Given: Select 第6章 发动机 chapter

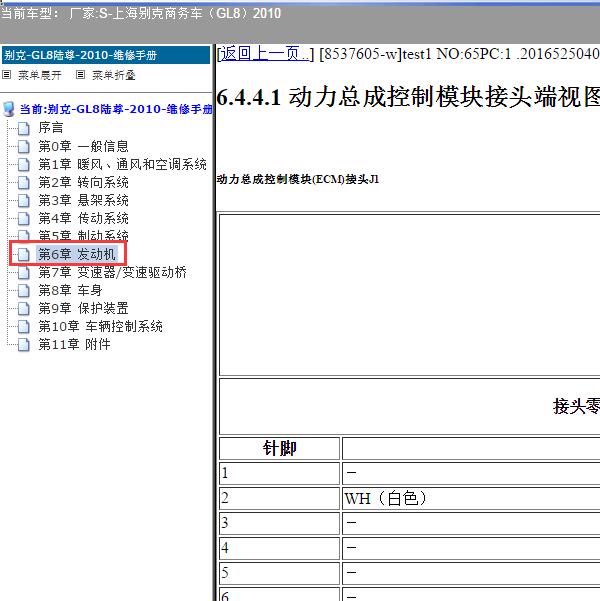Looking at the screenshot, I should pos(77,254).
